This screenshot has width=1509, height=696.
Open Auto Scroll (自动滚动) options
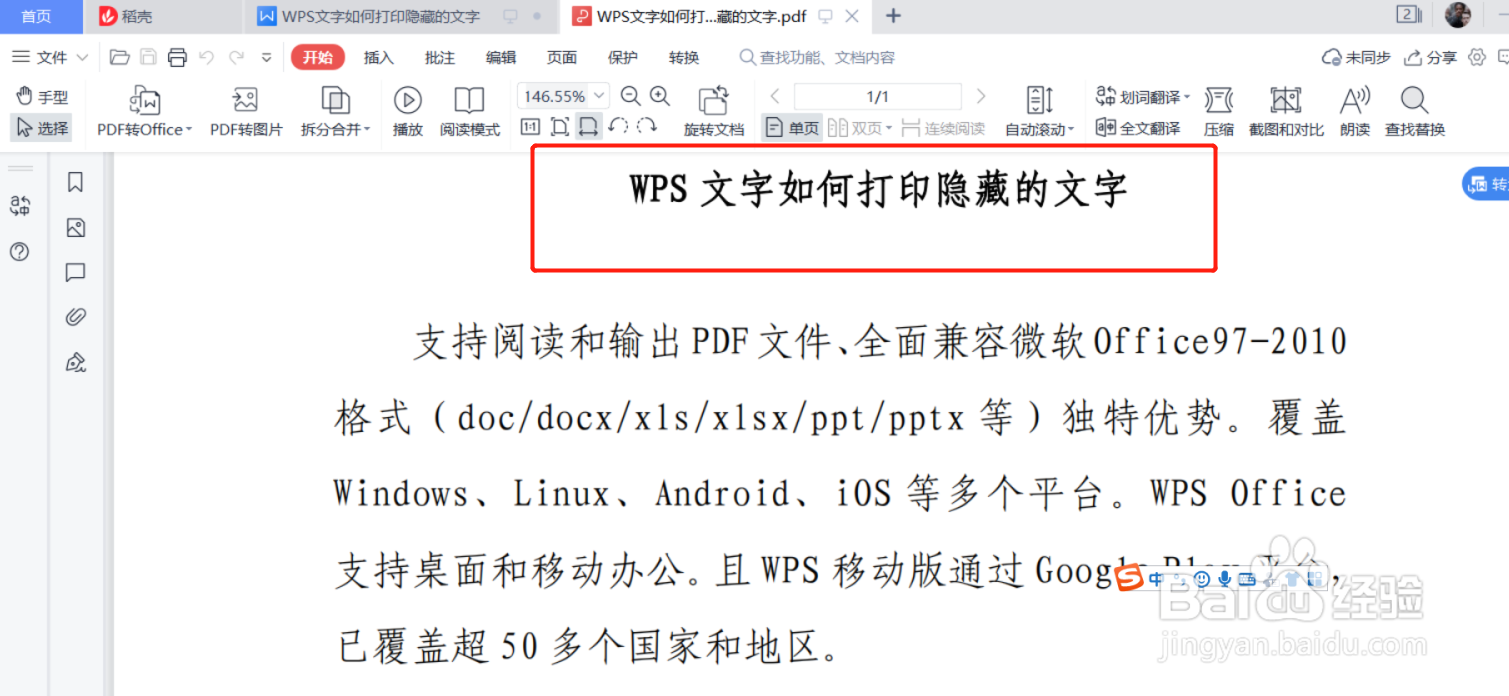[x=1040, y=111]
